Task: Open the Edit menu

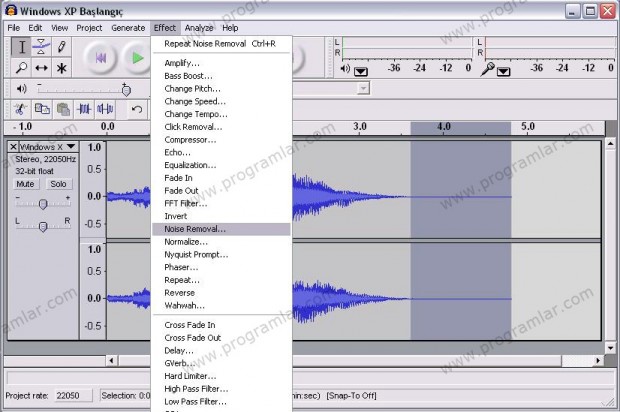Action: coord(35,28)
